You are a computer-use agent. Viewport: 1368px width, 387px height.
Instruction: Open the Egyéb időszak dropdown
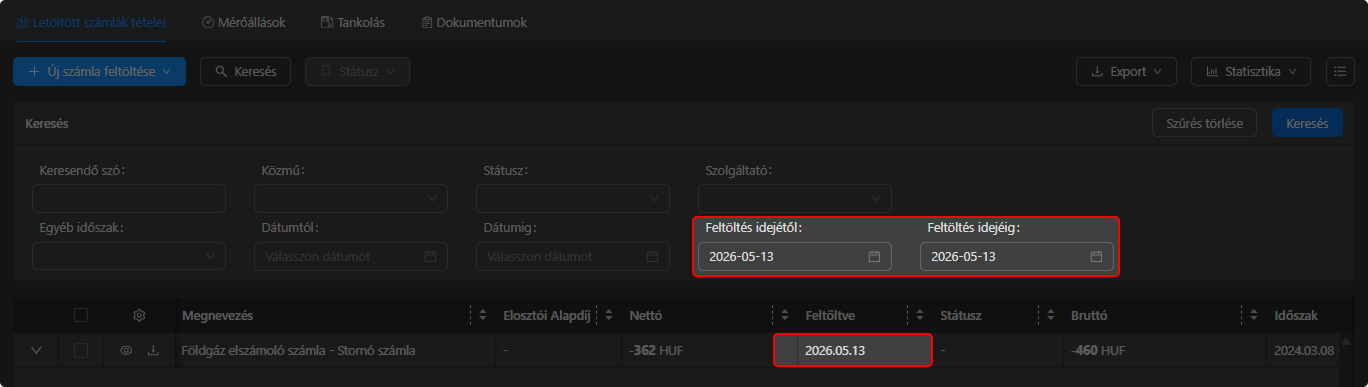click(x=129, y=256)
